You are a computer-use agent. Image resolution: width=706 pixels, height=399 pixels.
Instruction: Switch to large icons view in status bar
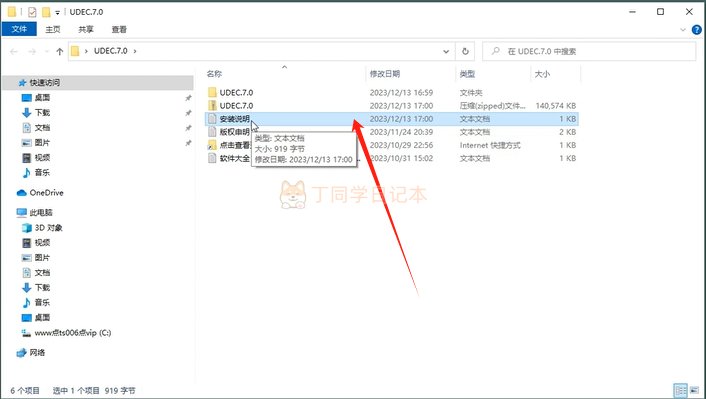[694, 390]
